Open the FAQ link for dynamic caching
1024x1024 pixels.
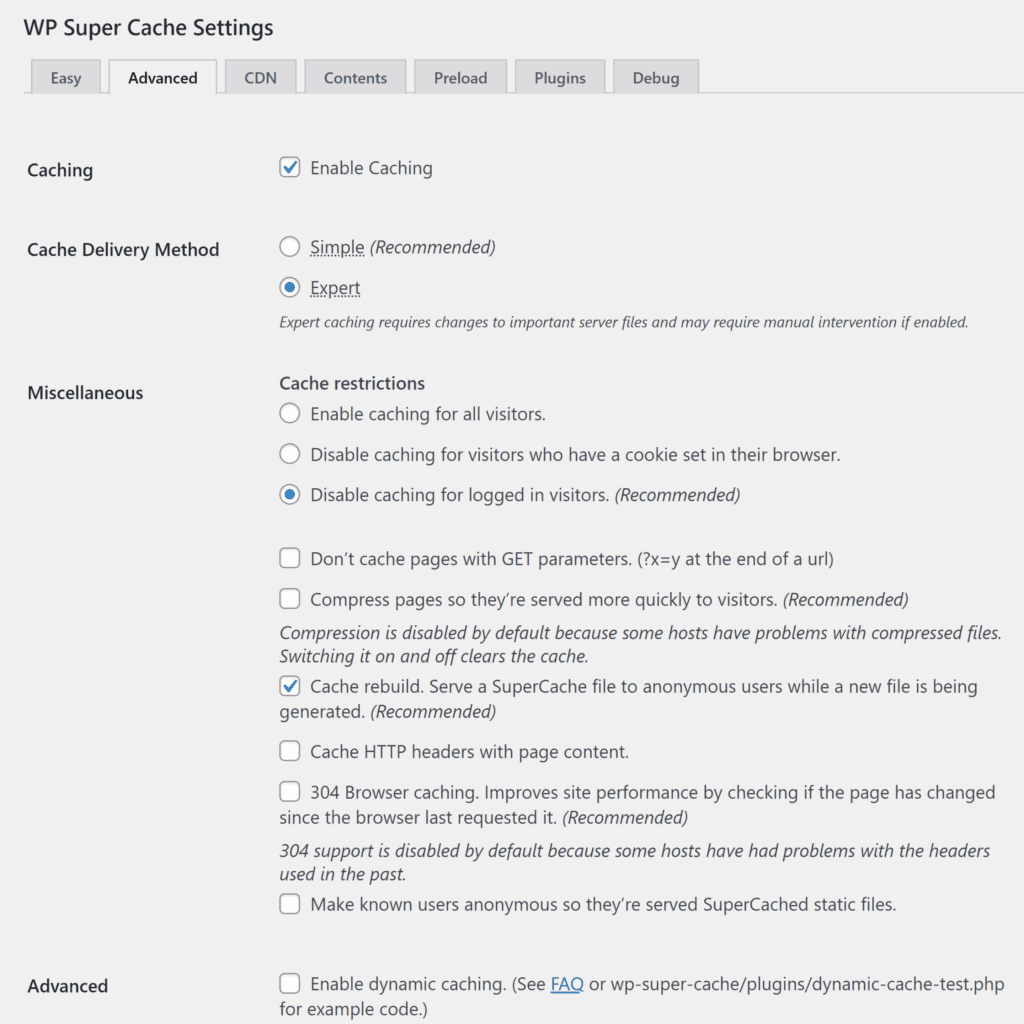tap(567, 985)
